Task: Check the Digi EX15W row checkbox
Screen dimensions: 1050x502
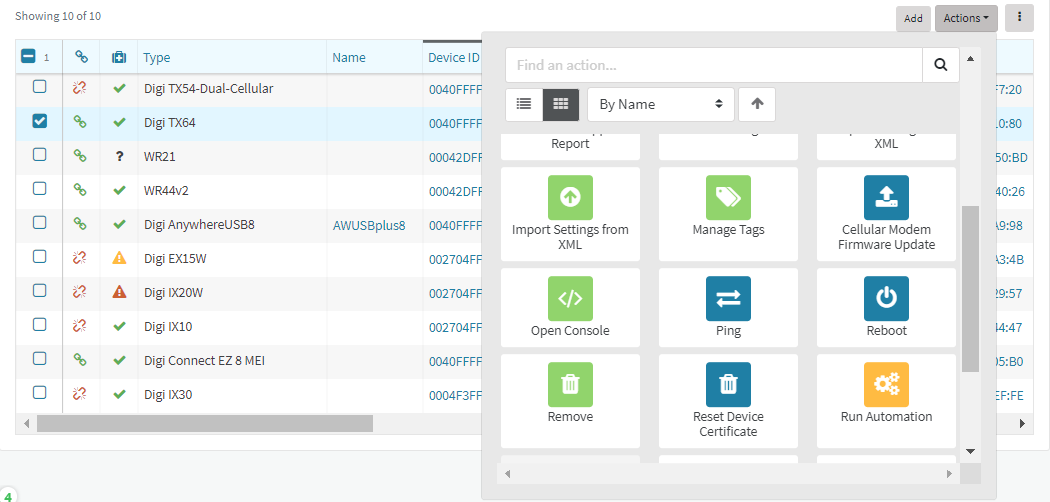Action: pyautogui.click(x=40, y=256)
